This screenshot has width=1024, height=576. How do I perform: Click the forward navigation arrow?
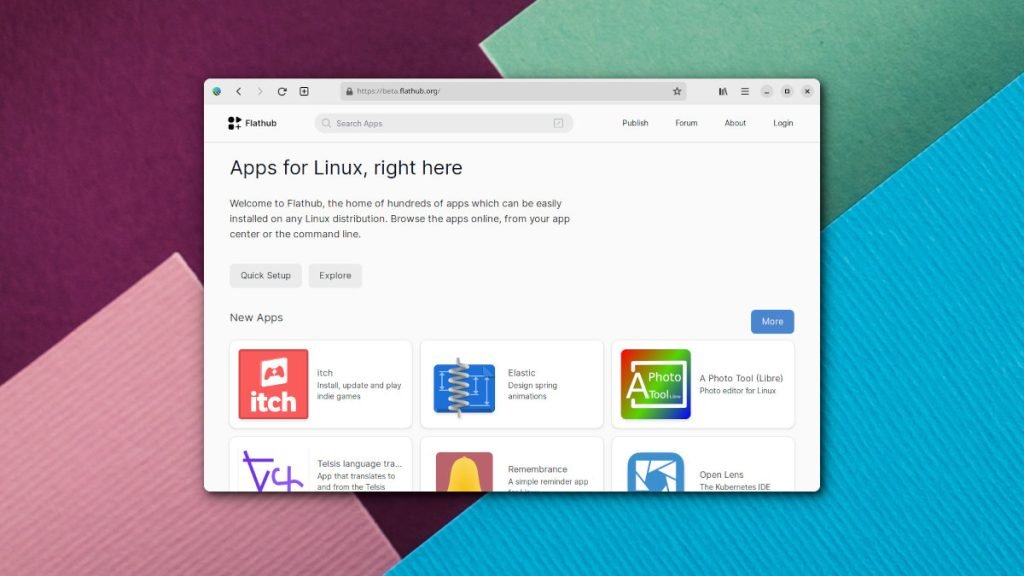click(x=260, y=91)
